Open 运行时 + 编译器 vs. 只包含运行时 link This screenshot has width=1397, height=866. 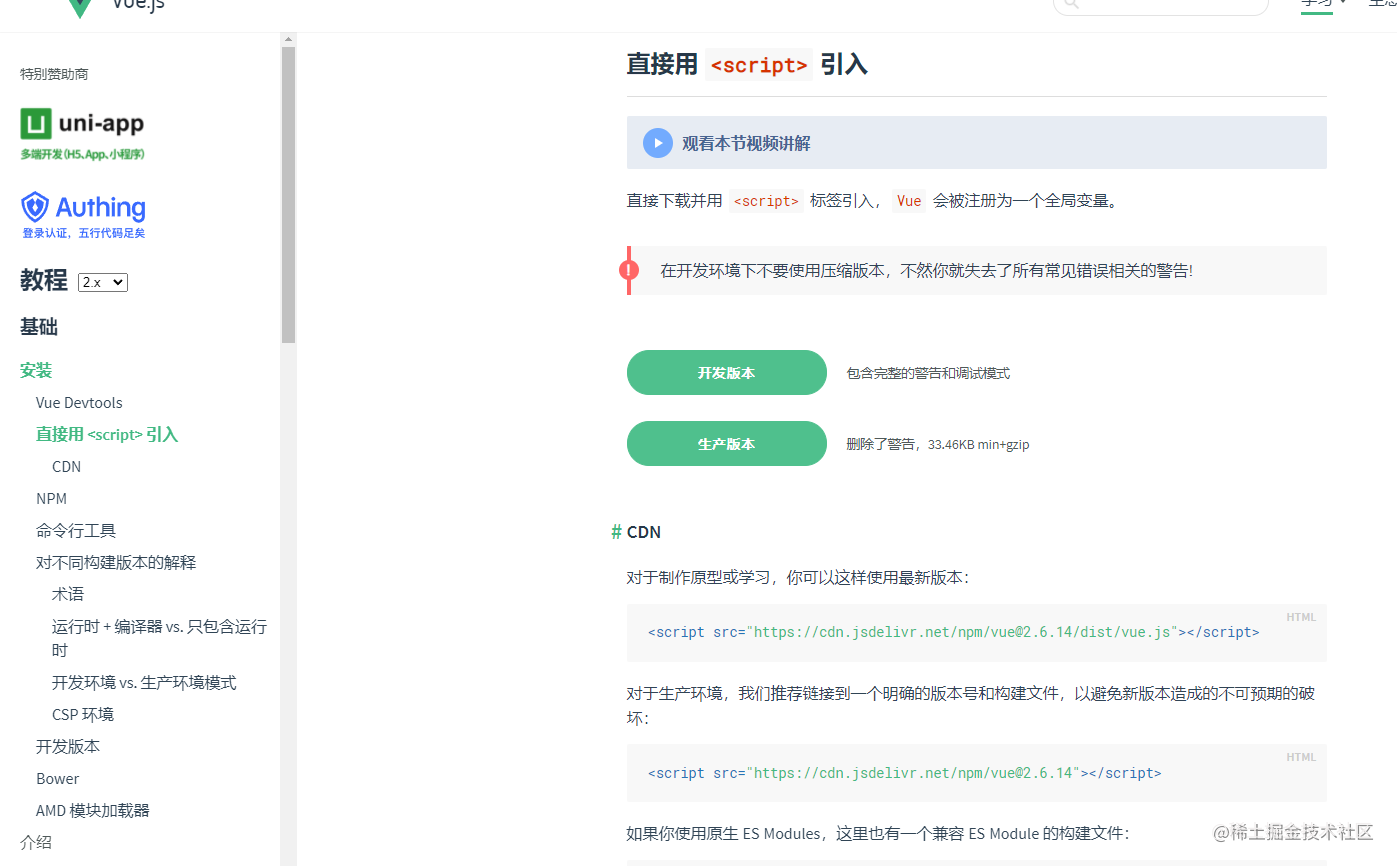(159, 638)
